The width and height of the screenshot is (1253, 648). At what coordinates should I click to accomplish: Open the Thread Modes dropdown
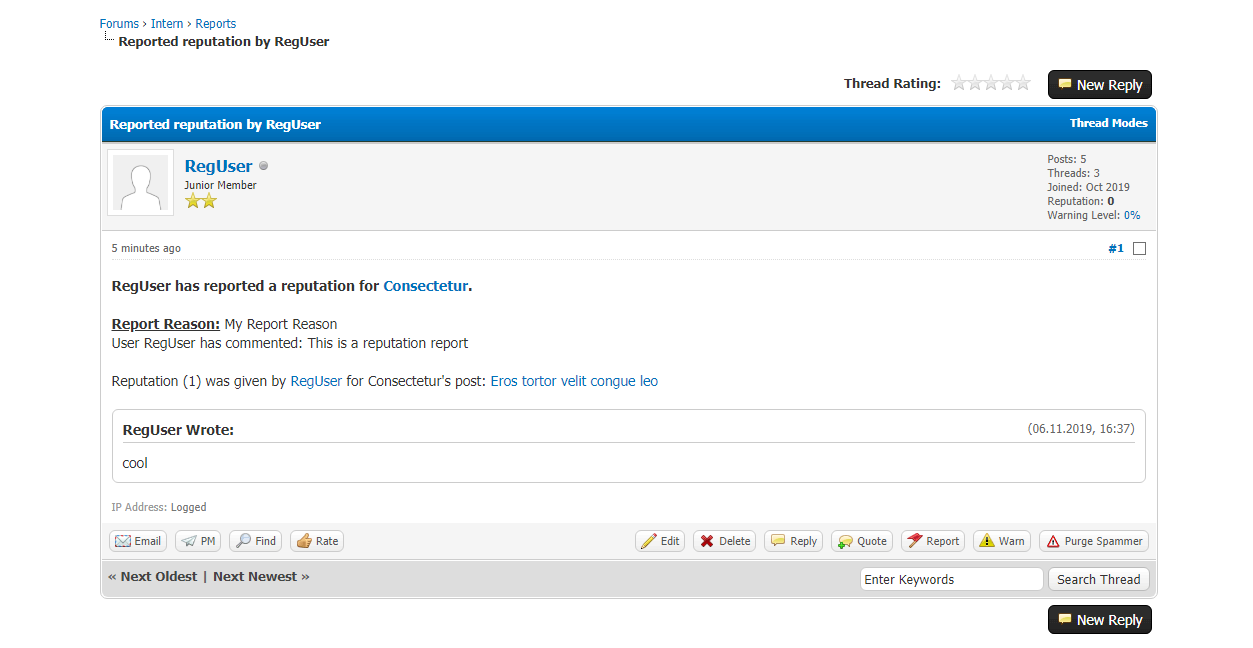pos(1108,123)
